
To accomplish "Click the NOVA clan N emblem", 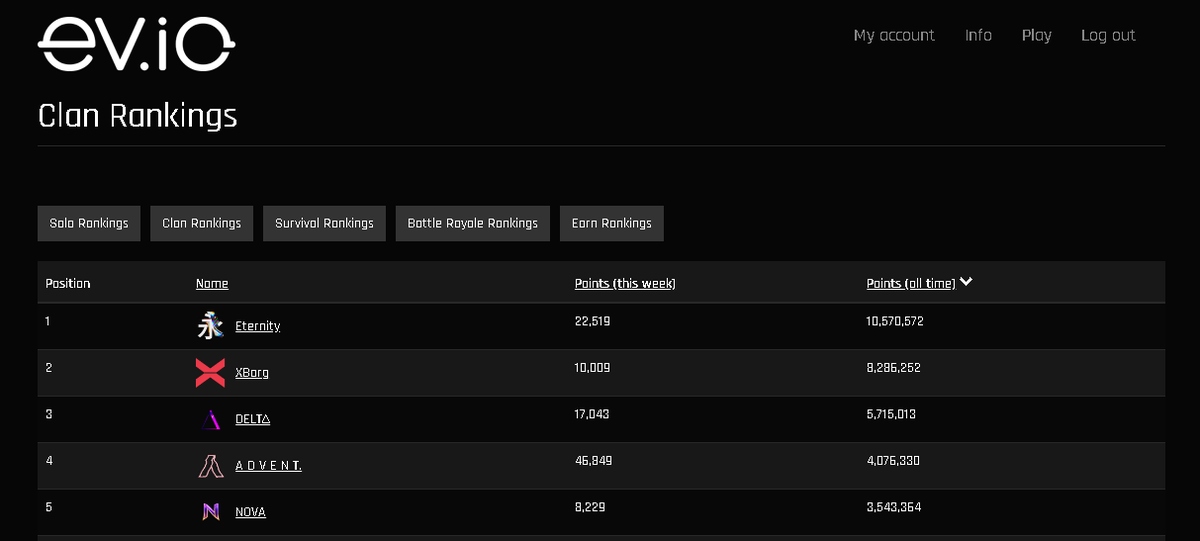I will [x=210, y=512].
